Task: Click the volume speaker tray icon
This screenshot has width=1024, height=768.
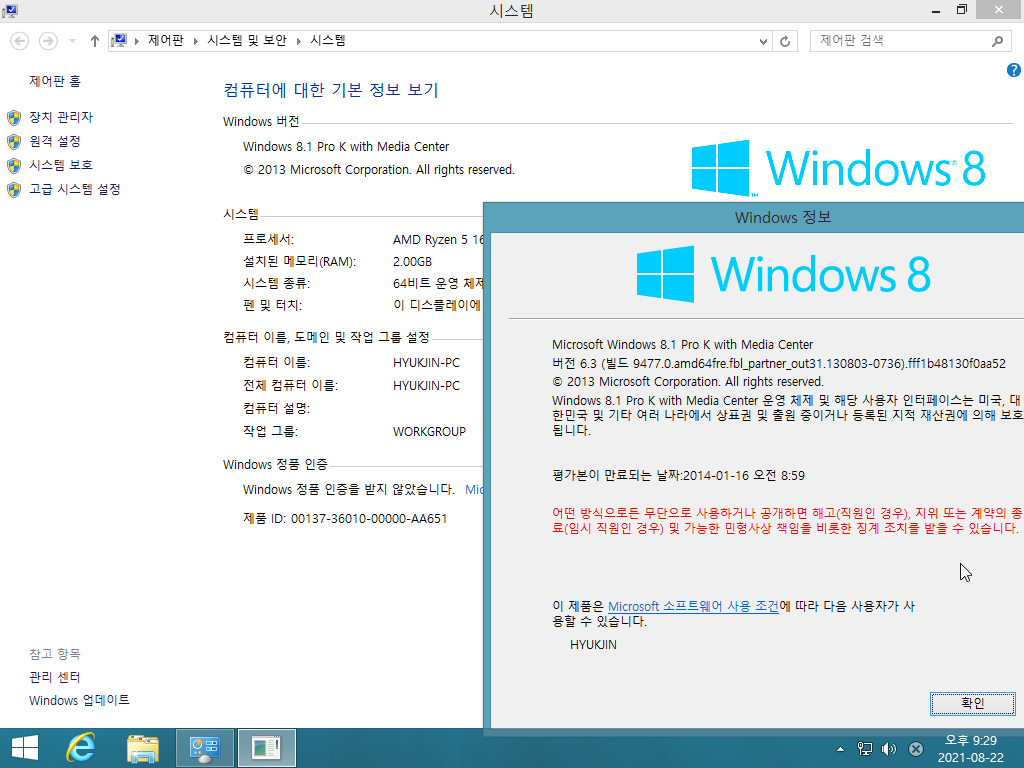Action: pyautogui.click(x=889, y=749)
